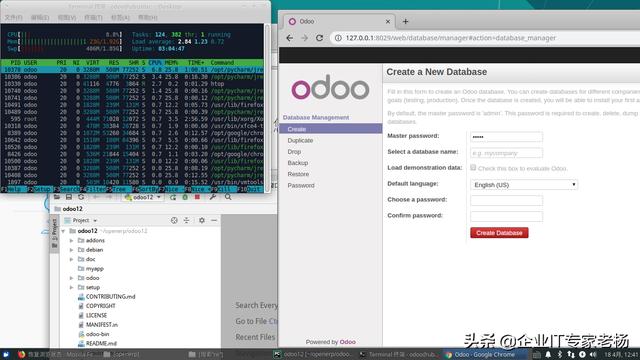Click the openerp folder taskbar item
Image resolution: width=640 pixels, height=360 pixels.
[122, 355]
